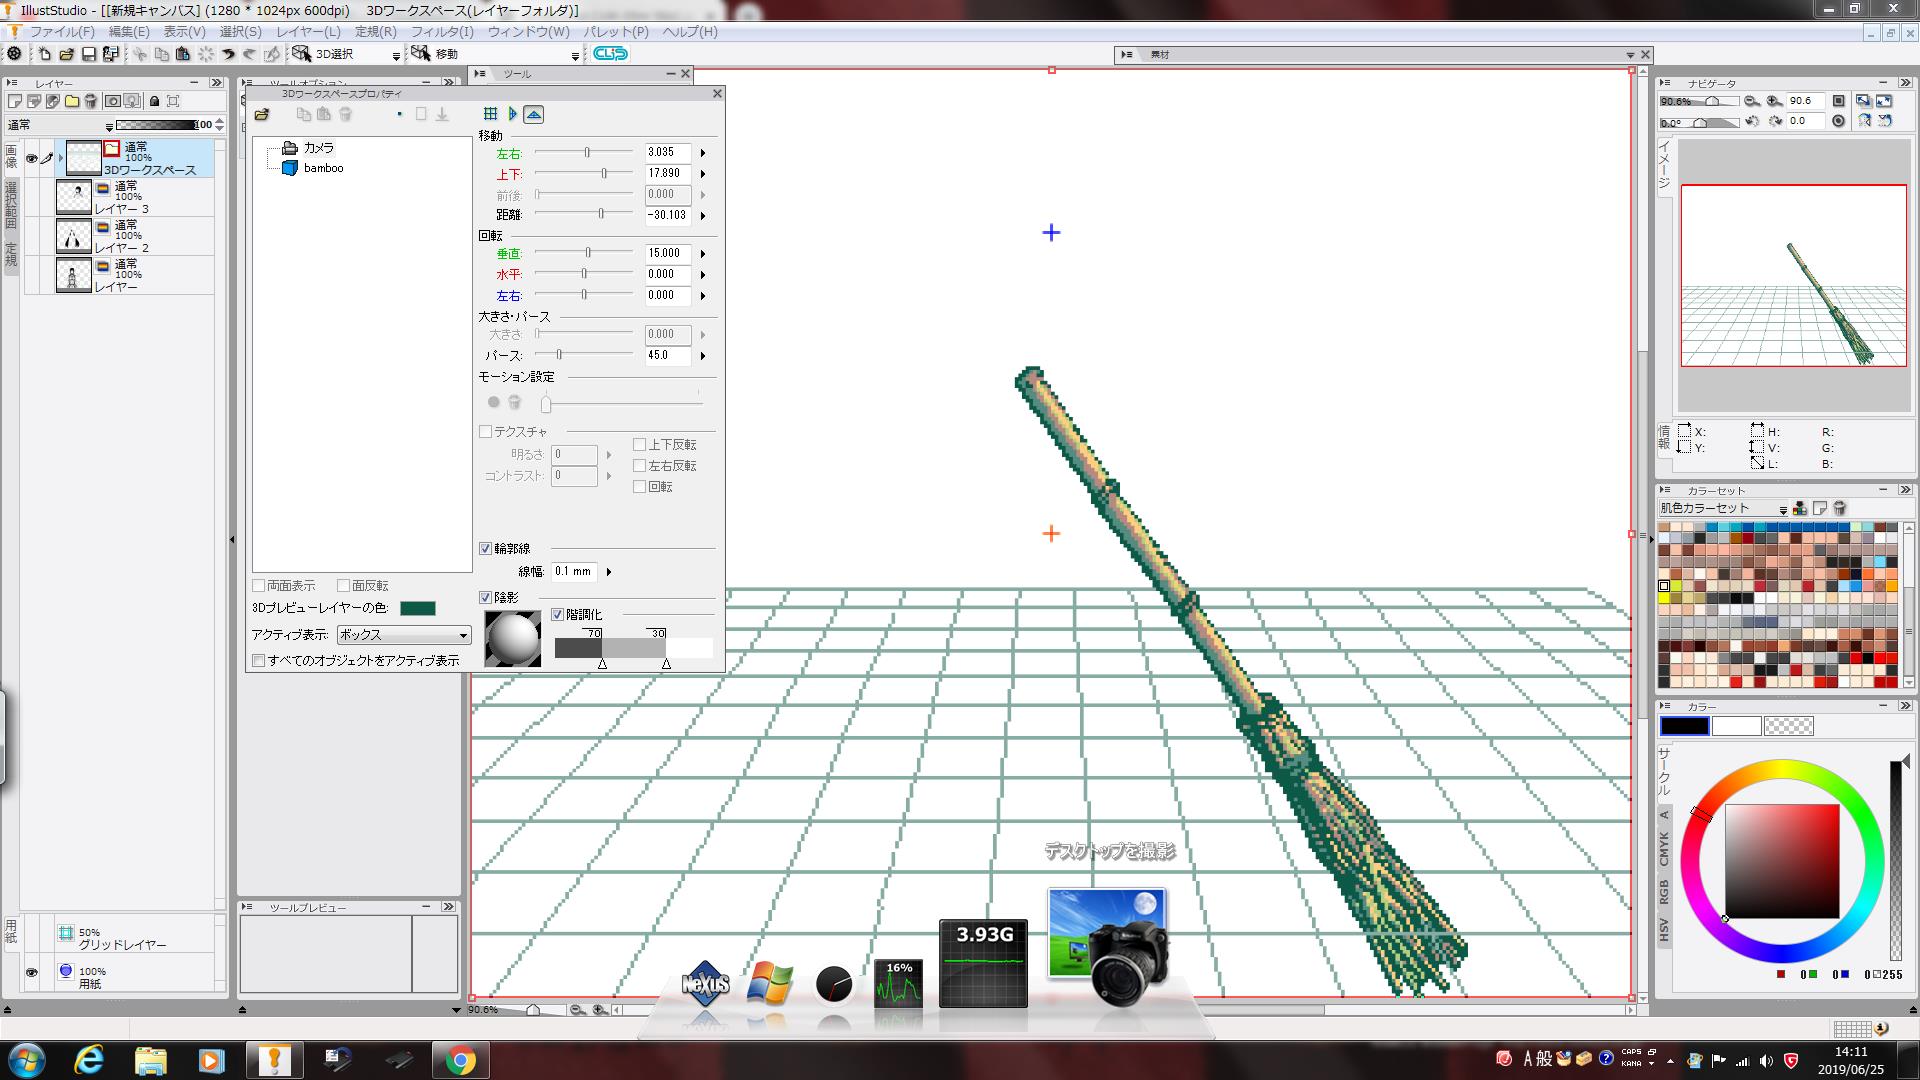The image size is (1920, 1080).
Task: Click the Save file icon in toolbar
Action: click(x=89, y=54)
